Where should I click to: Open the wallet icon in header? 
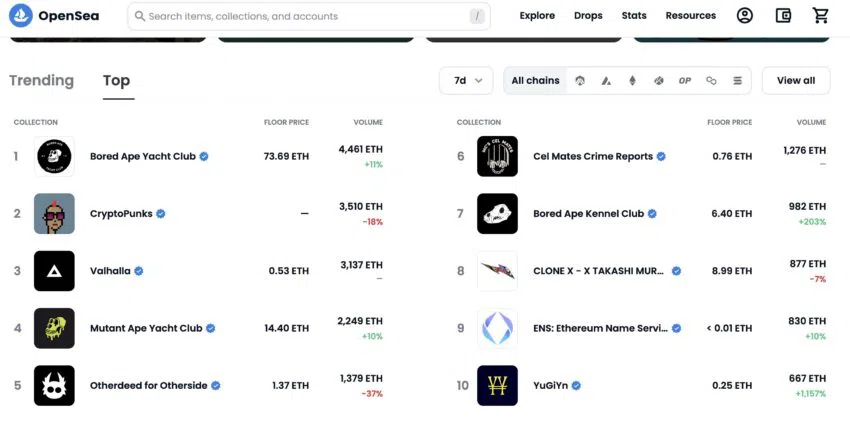[x=783, y=16]
